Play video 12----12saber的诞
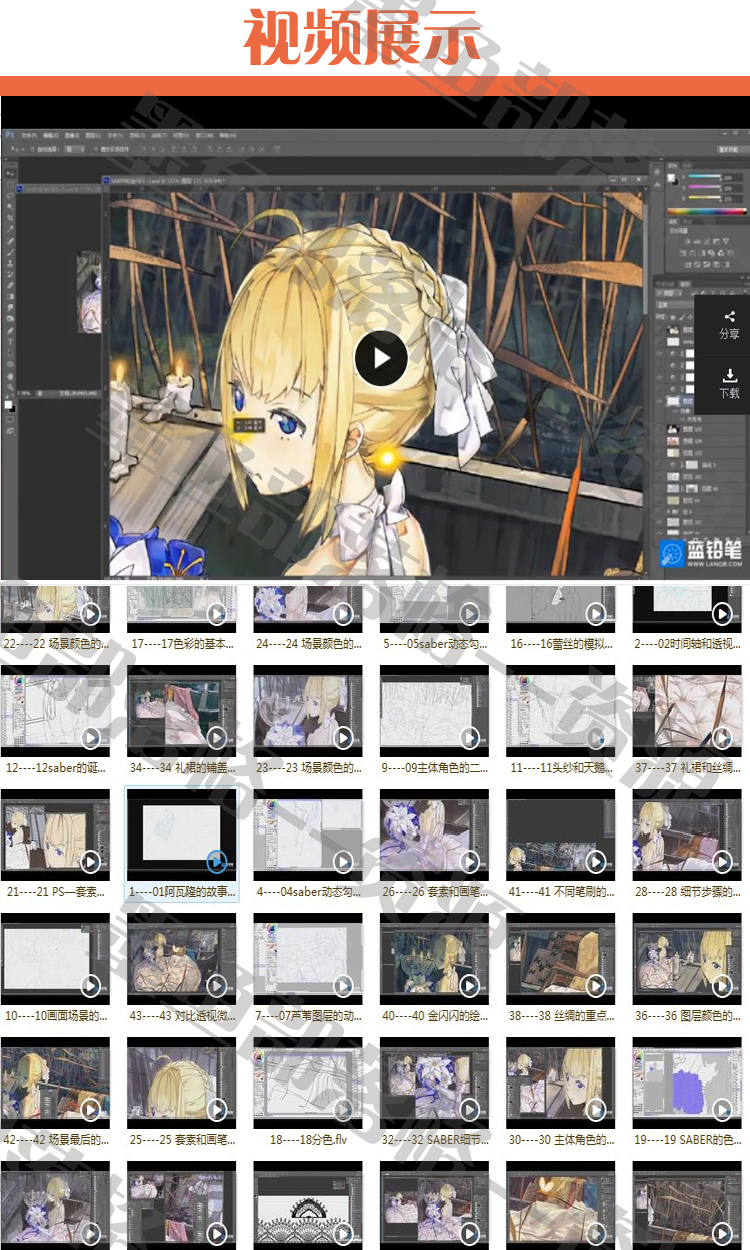Screen dimensions: 750x1250 click(x=91, y=737)
